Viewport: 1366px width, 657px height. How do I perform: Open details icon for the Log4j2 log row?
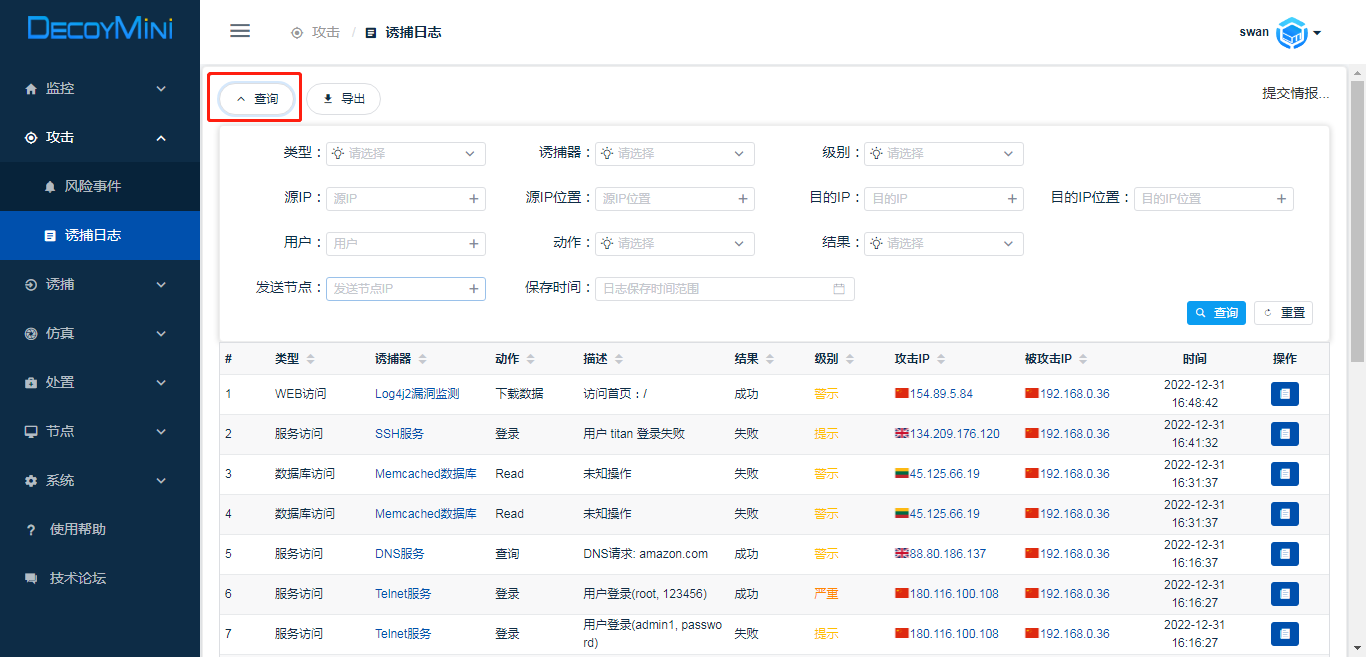[1284, 394]
